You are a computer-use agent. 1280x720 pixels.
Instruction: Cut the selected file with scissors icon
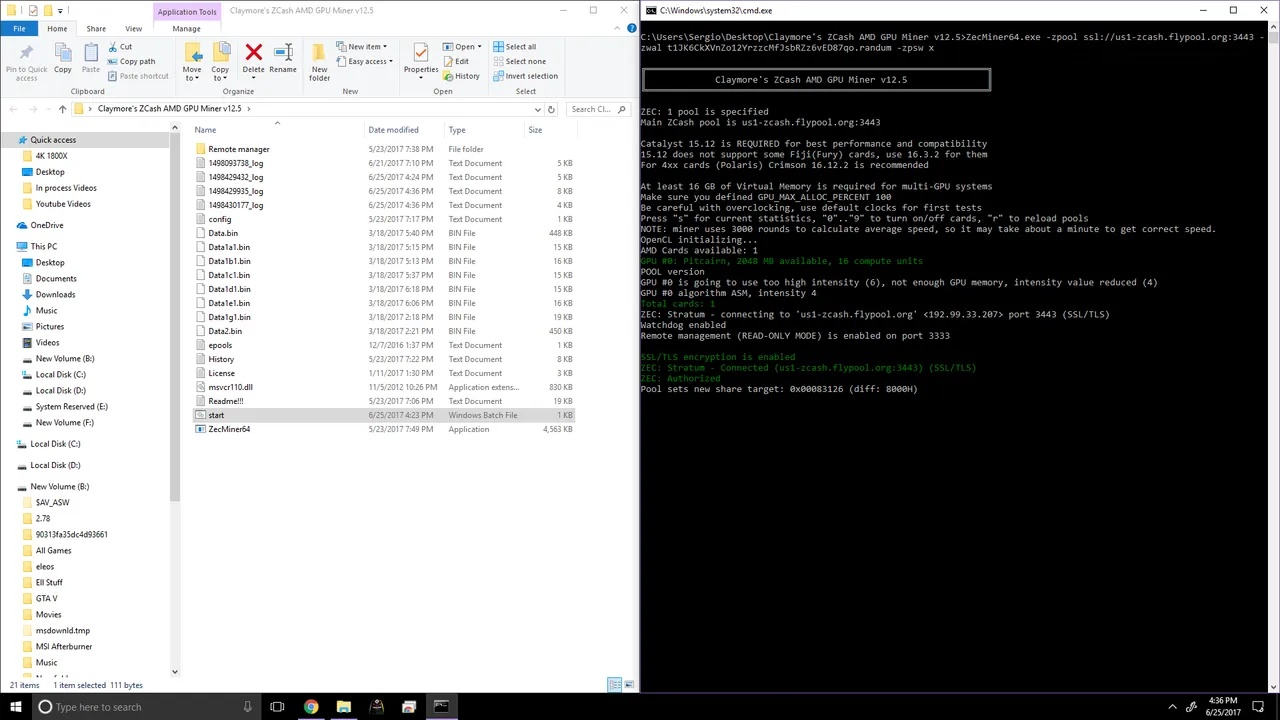[120, 47]
